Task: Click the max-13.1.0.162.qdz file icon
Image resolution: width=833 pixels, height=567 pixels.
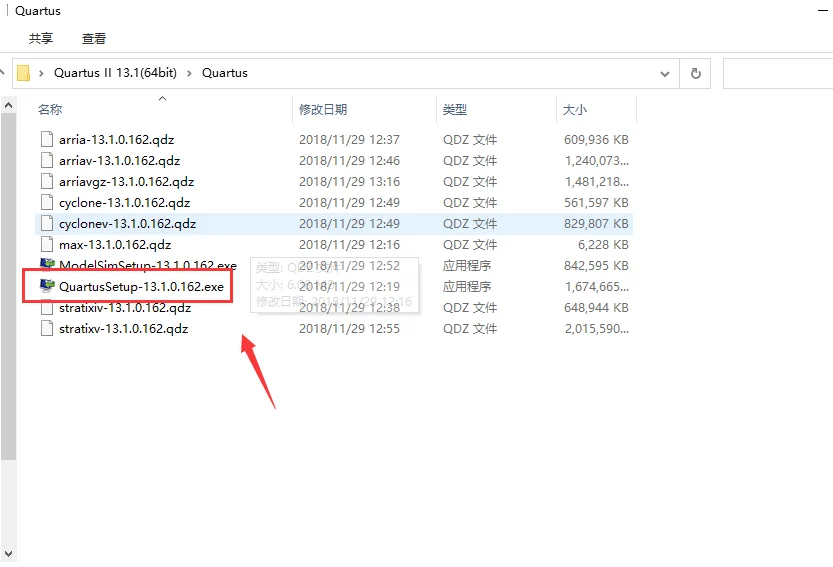Action: click(47, 244)
